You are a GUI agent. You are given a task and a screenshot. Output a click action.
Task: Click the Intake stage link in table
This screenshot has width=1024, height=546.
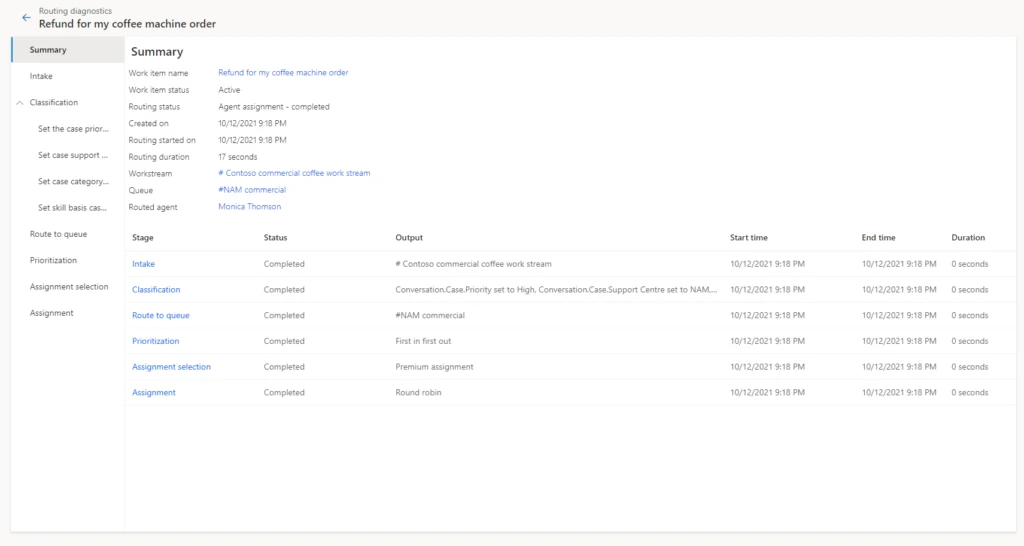(x=143, y=264)
